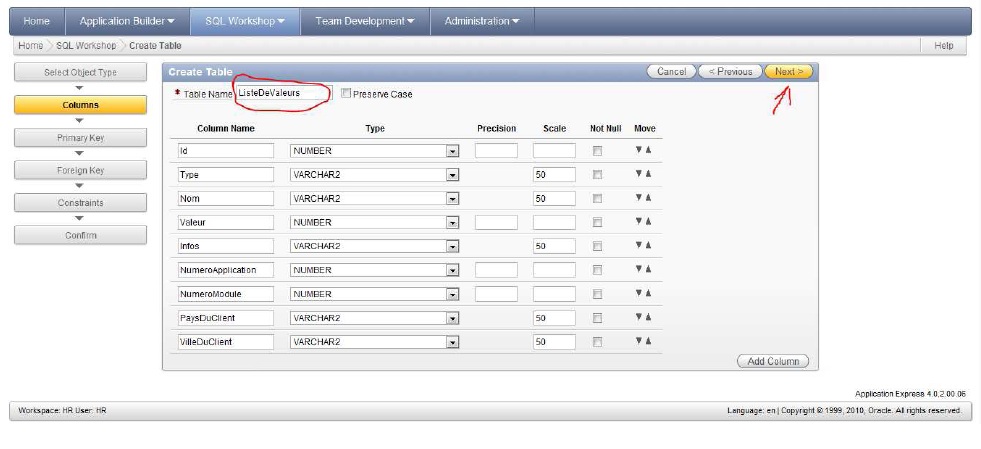This screenshot has height=449, width=981.
Task: Click the Next button
Action: pyautogui.click(x=788, y=72)
